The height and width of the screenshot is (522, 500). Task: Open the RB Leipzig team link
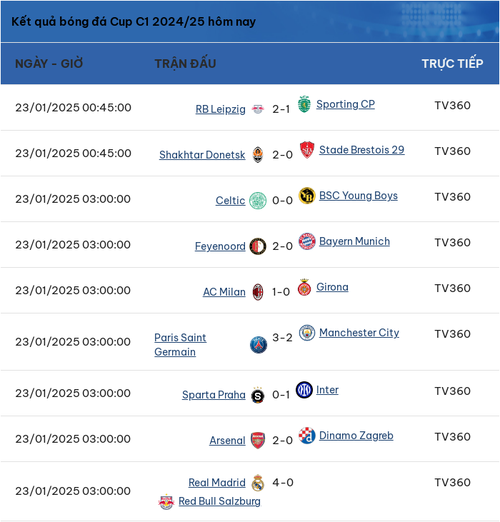220,109
